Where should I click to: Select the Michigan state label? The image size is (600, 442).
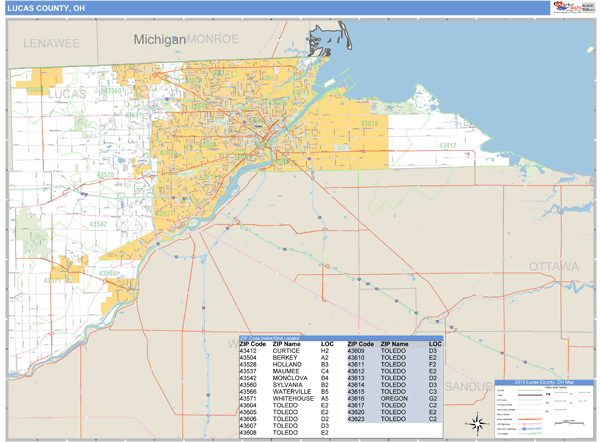160,40
